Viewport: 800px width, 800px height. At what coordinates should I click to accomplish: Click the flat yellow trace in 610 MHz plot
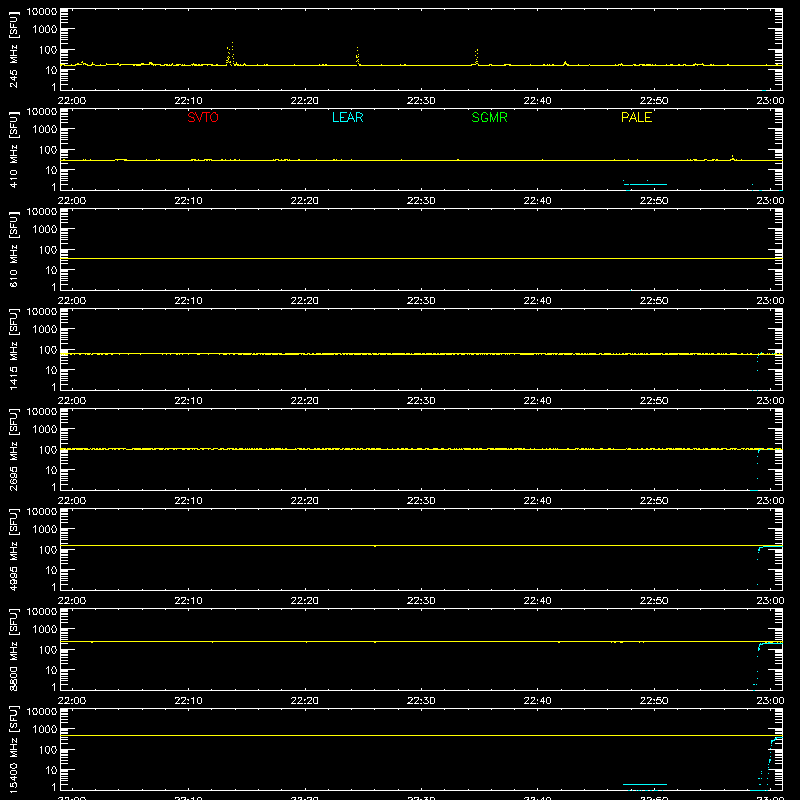pyautogui.click(x=421, y=259)
